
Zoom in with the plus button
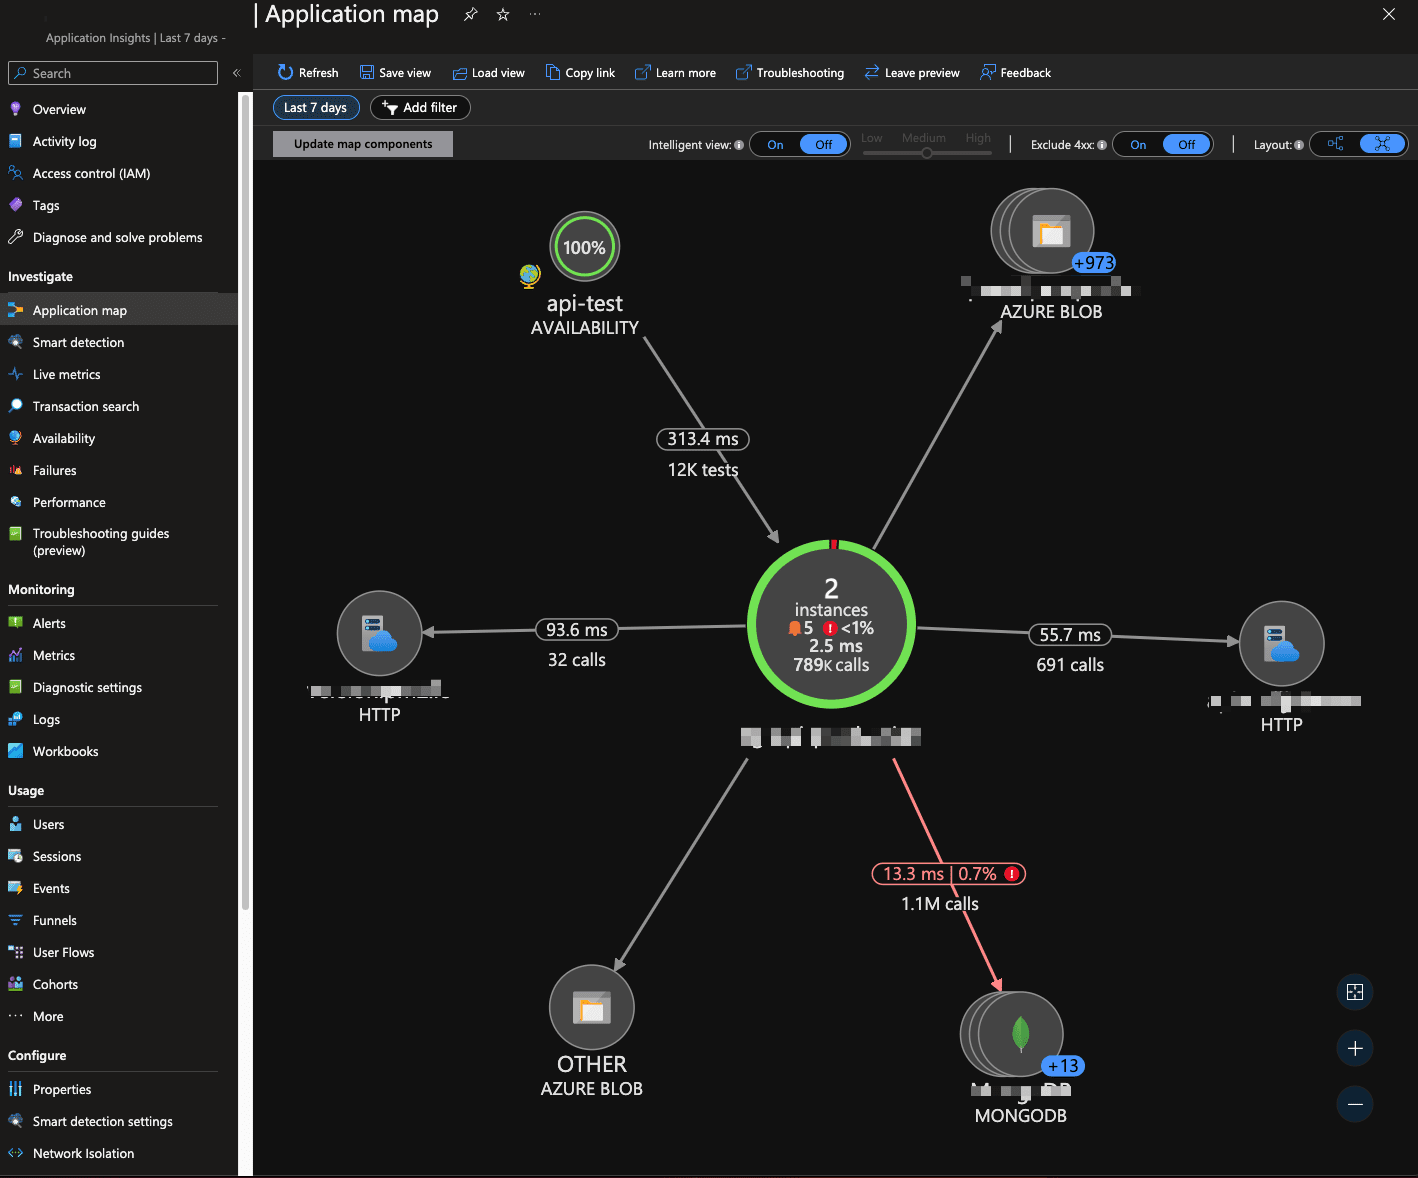tap(1355, 1048)
